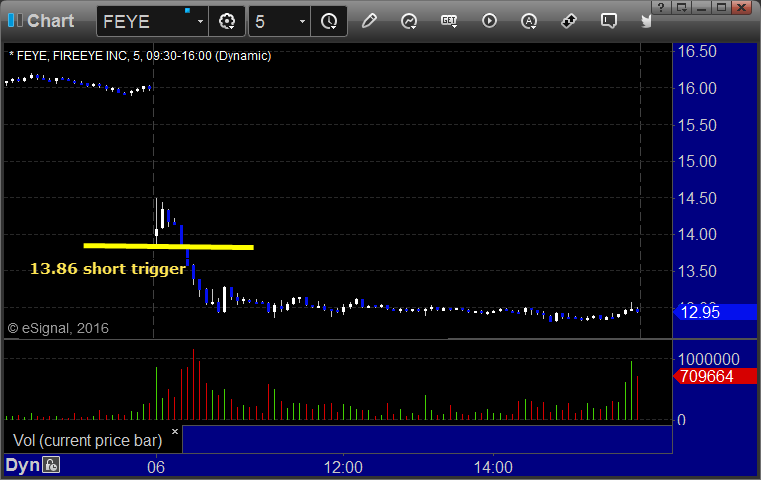
Task: Toggle the lock icon next to Dyn
Action: [x=51, y=465]
